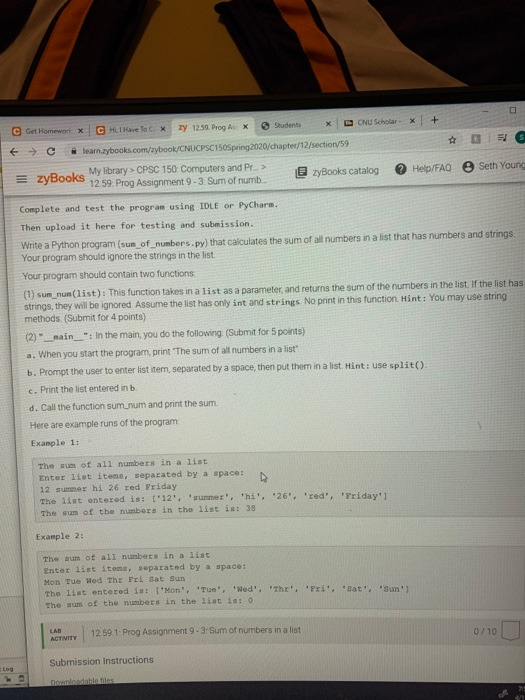The width and height of the screenshot is (525, 700).
Task: Close the Students tab
Action: [x=328, y=124]
